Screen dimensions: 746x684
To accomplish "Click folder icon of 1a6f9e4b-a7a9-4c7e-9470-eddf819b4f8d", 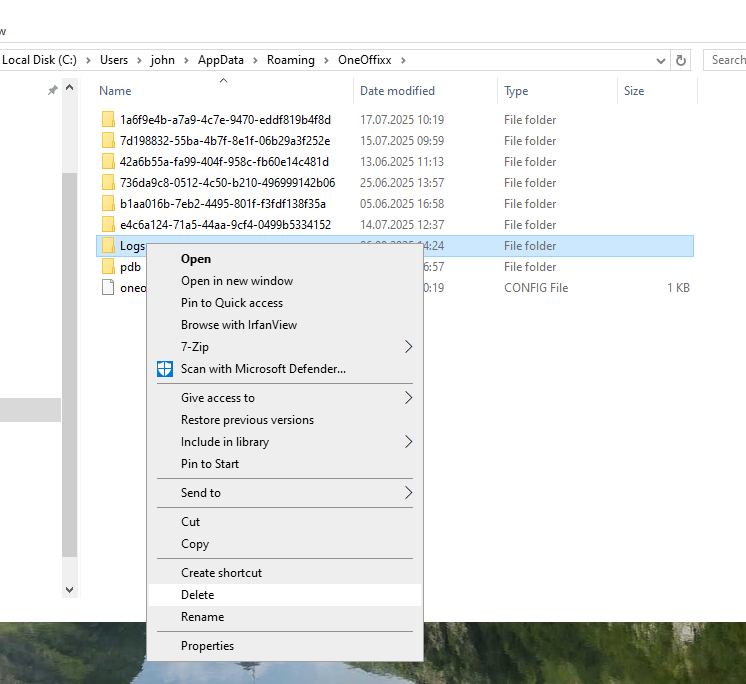I will [x=108, y=119].
